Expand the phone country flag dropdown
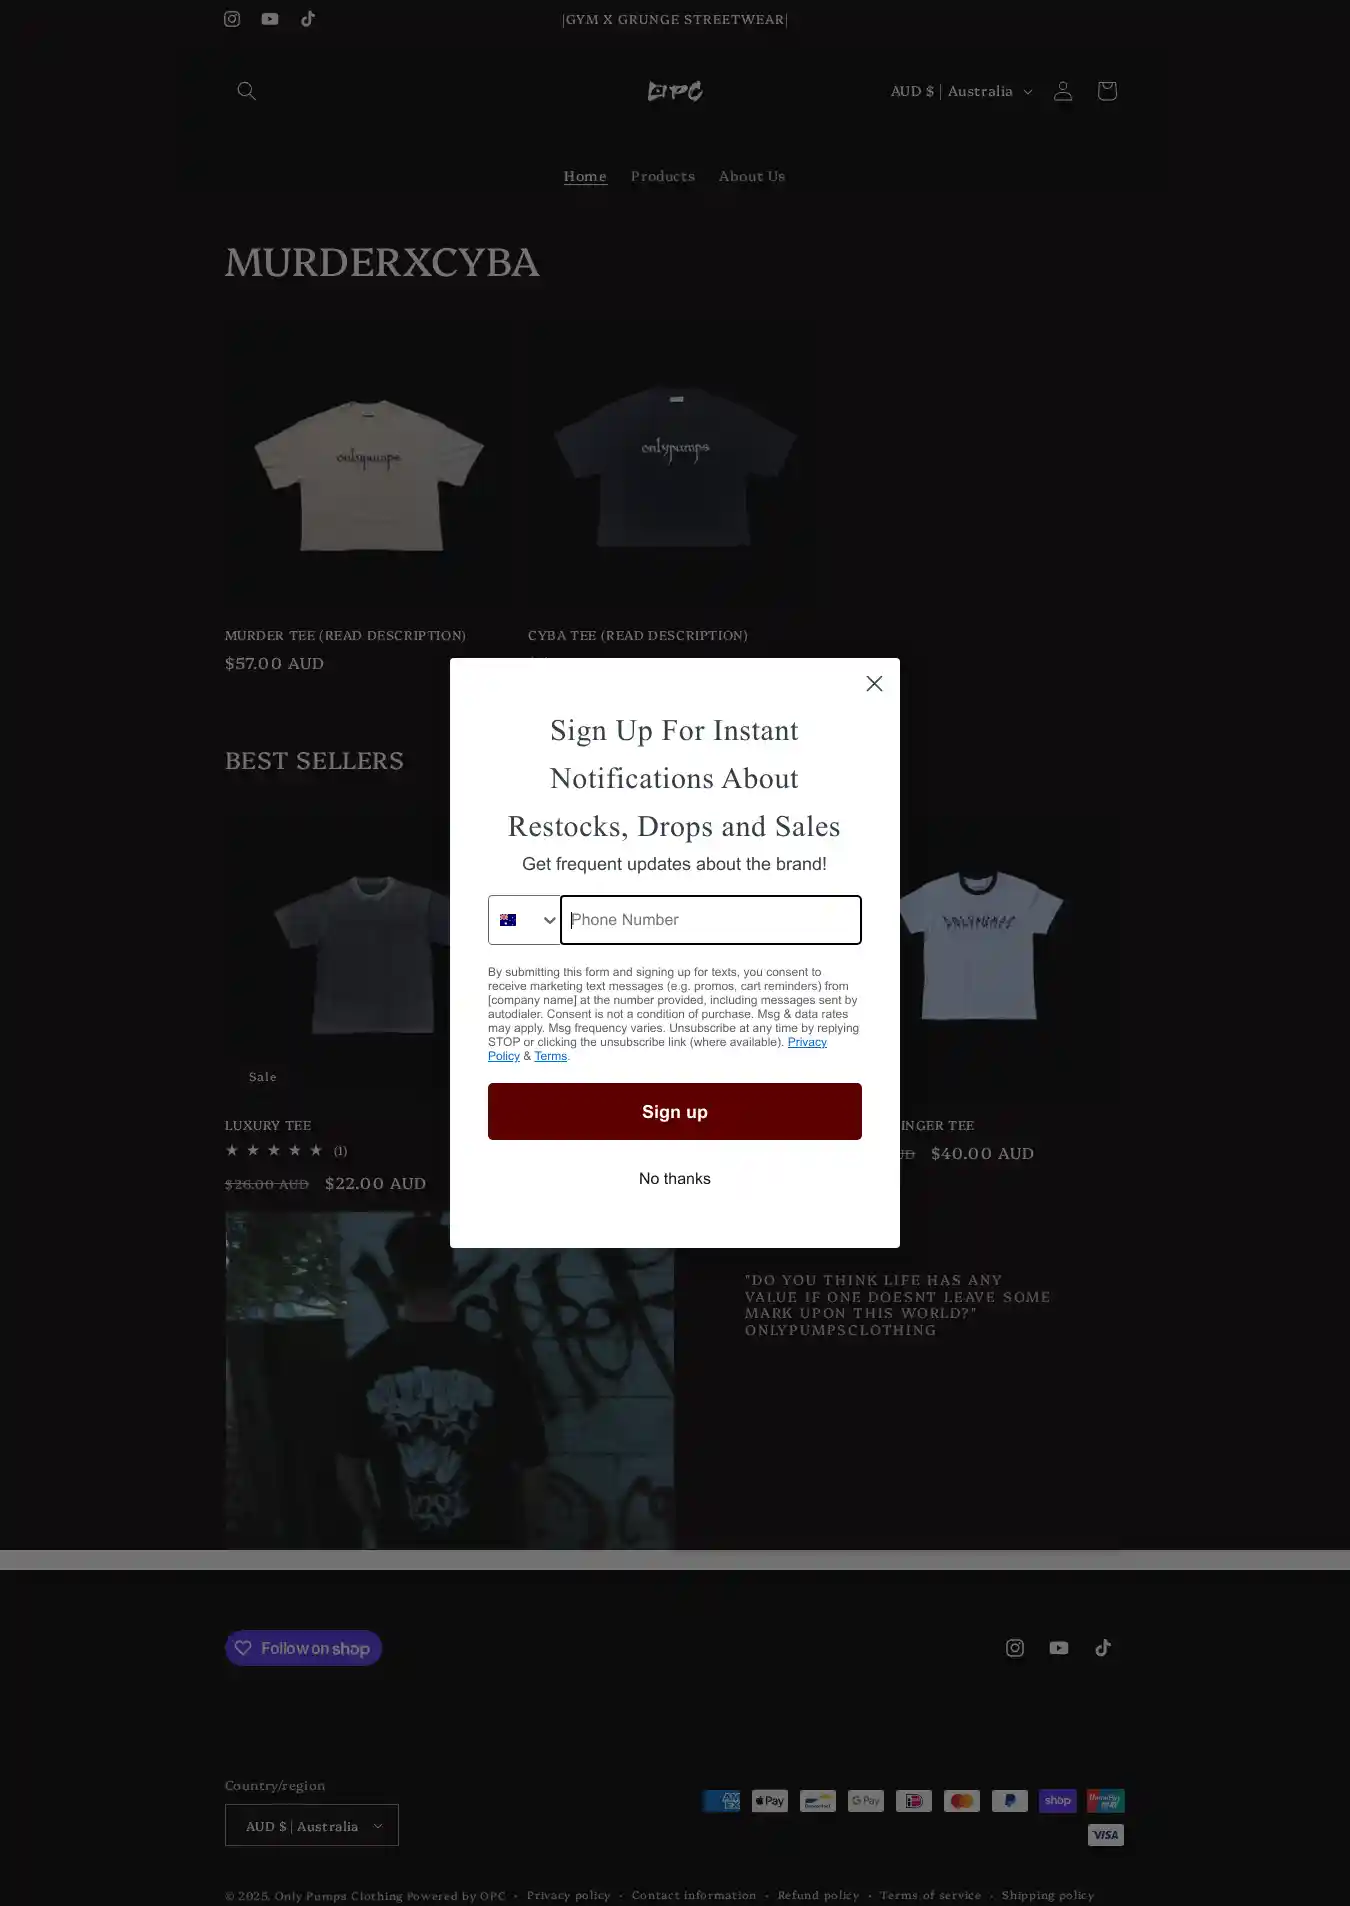Viewport: 1350px width, 1906px height. 525,920
